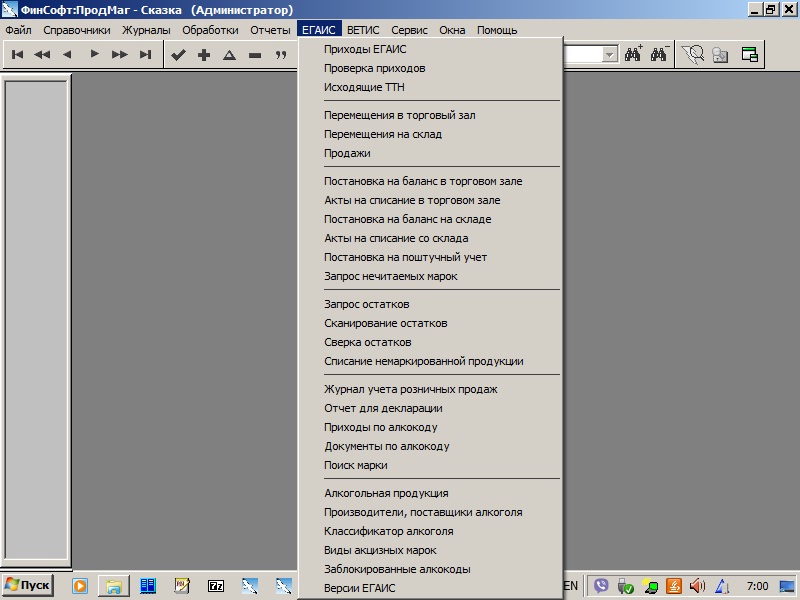Screen dimensions: 800x600
Task: Open the Файл menu
Action: point(18,30)
